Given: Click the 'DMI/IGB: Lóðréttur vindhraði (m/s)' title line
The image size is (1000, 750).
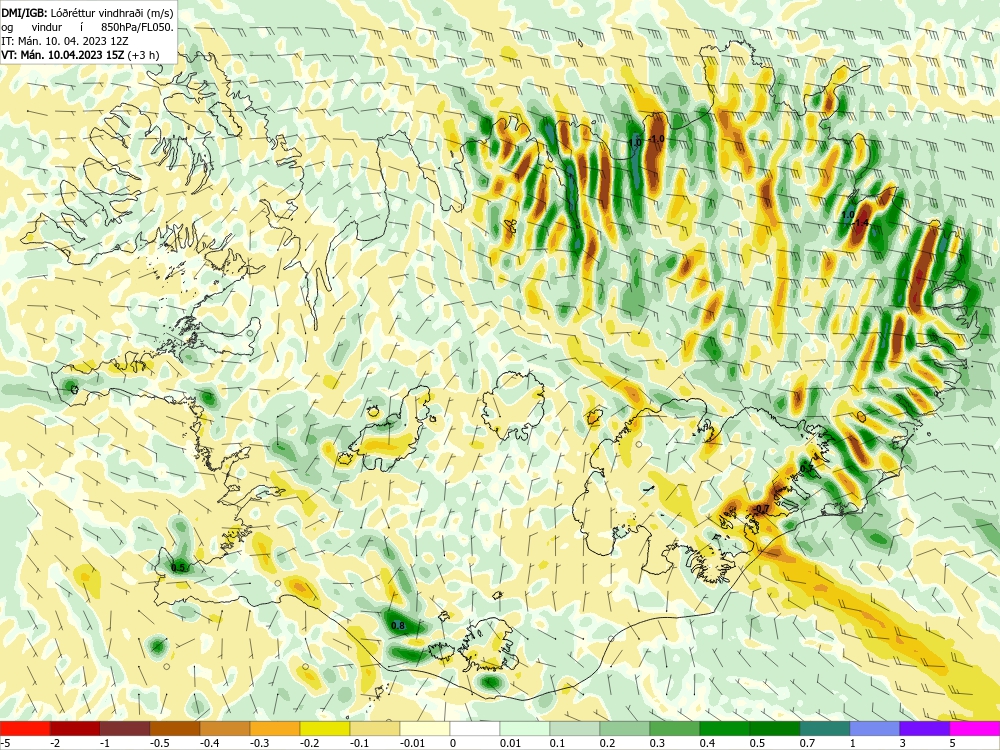Looking at the screenshot, I should point(87,12).
